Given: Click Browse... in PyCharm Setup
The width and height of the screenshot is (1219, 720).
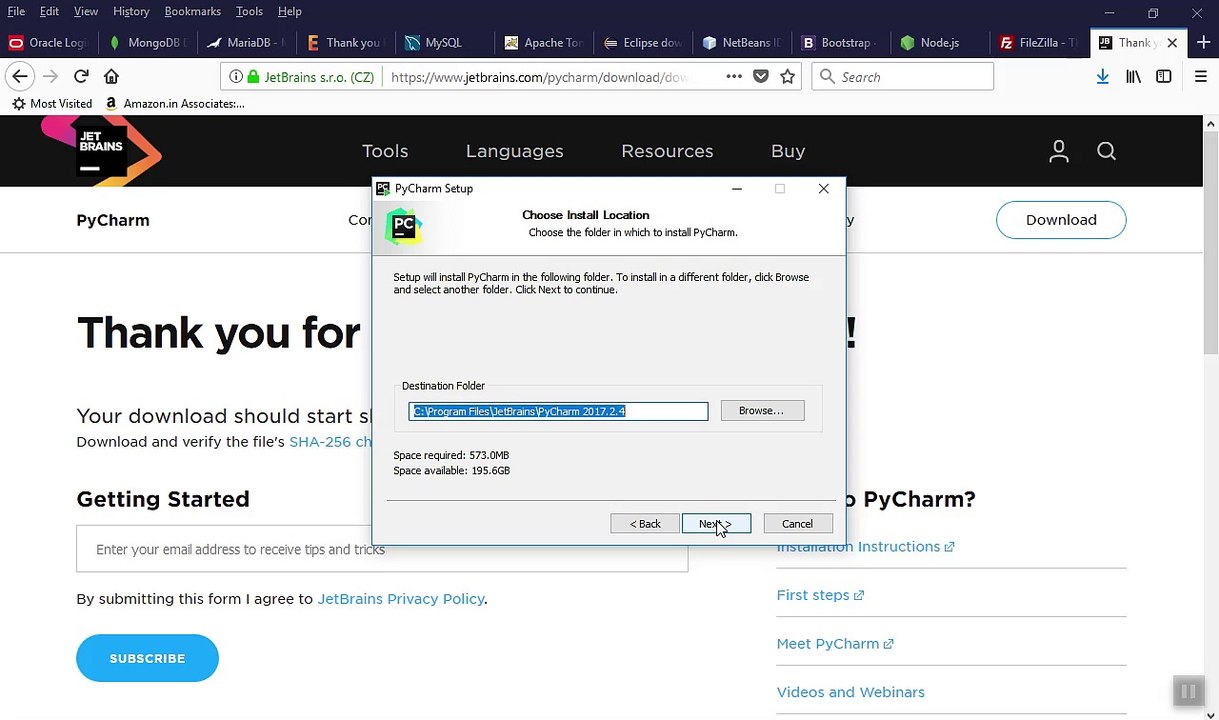Looking at the screenshot, I should pos(762,411).
